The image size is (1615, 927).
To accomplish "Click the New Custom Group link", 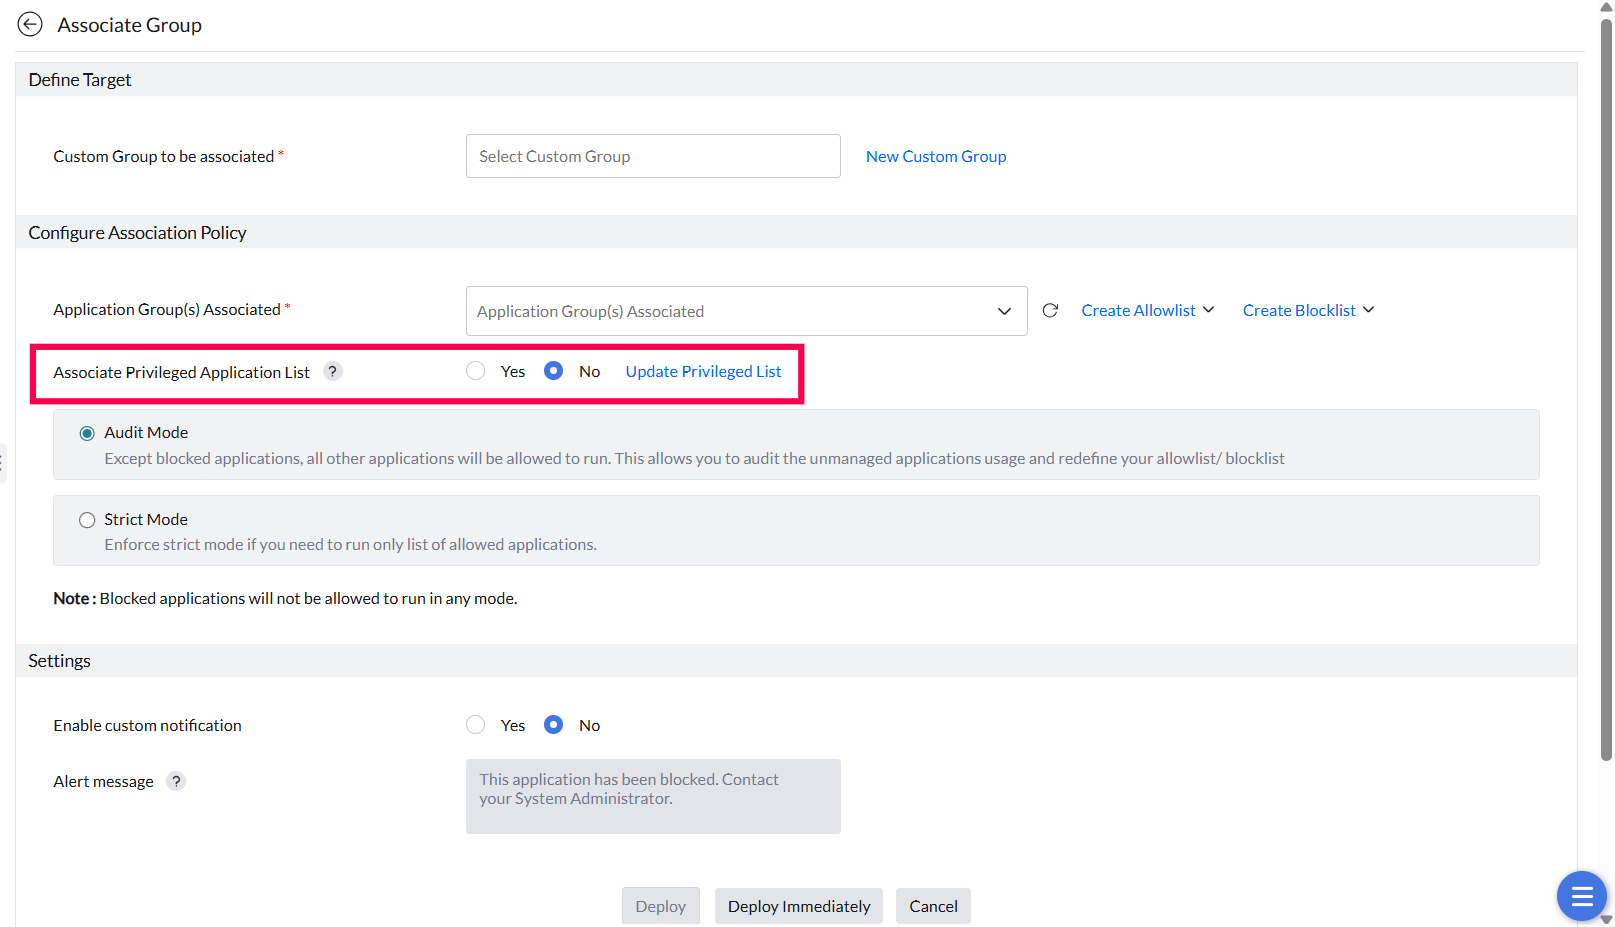I will (x=936, y=157).
